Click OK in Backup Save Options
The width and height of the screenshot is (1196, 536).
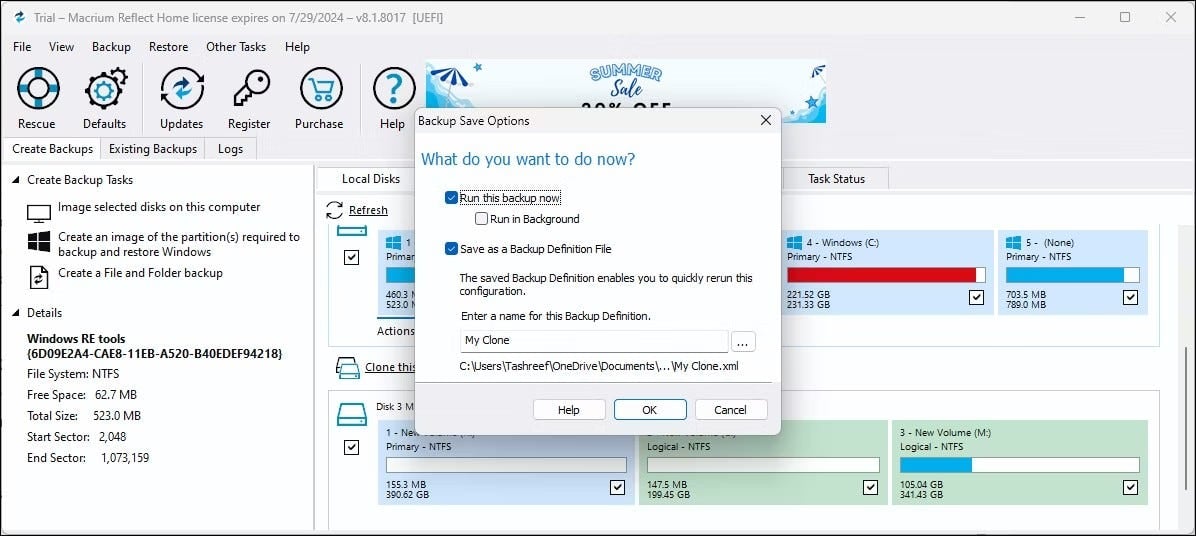pyautogui.click(x=650, y=409)
